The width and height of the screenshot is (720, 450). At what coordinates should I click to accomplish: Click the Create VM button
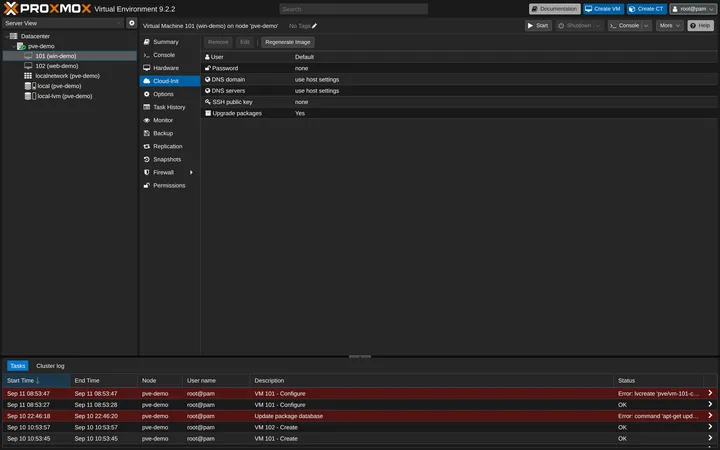pos(602,9)
